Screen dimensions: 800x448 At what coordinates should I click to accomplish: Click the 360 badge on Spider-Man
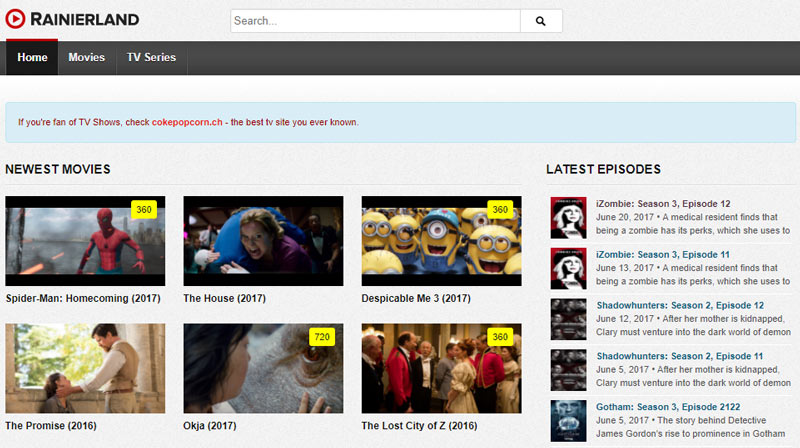pos(144,210)
